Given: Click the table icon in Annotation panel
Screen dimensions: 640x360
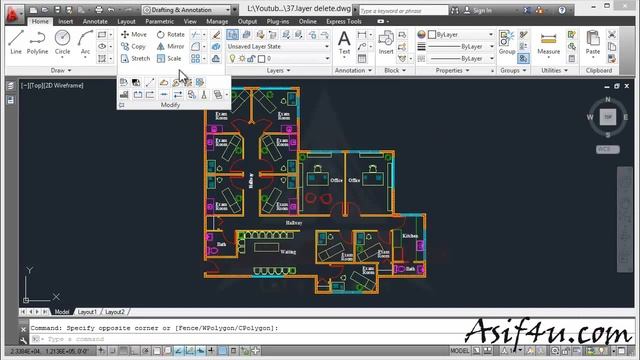Looking at the screenshot, I should coord(362,59).
